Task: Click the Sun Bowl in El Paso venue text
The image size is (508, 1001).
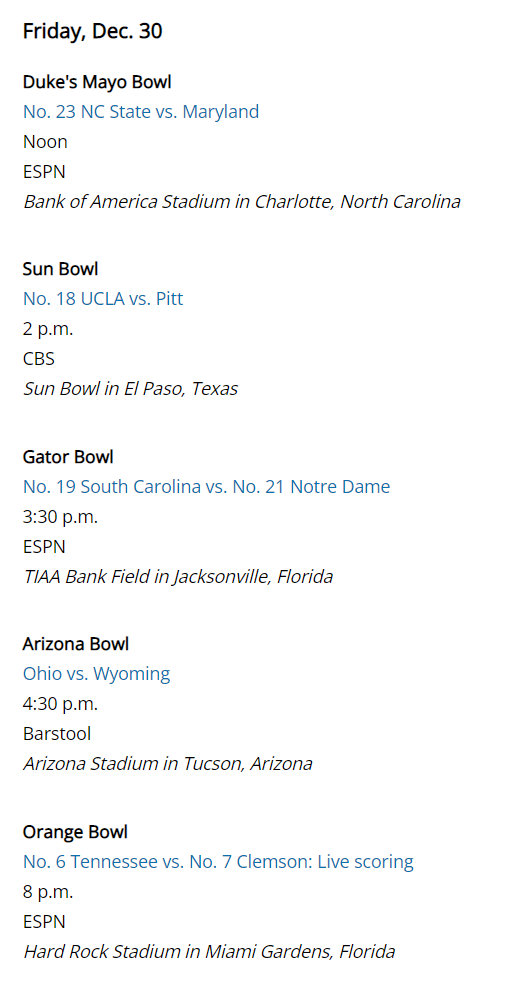Action: [130, 389]
